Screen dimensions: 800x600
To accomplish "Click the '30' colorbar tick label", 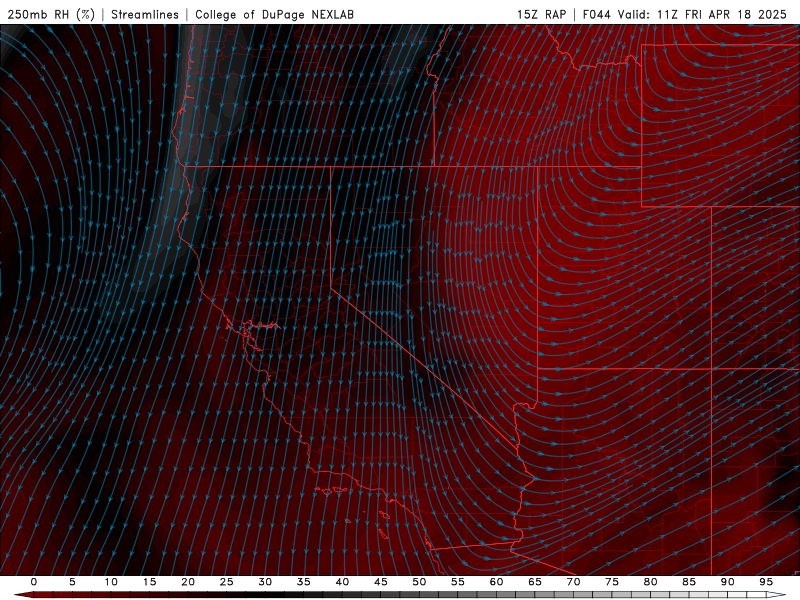I will (265, 582).
